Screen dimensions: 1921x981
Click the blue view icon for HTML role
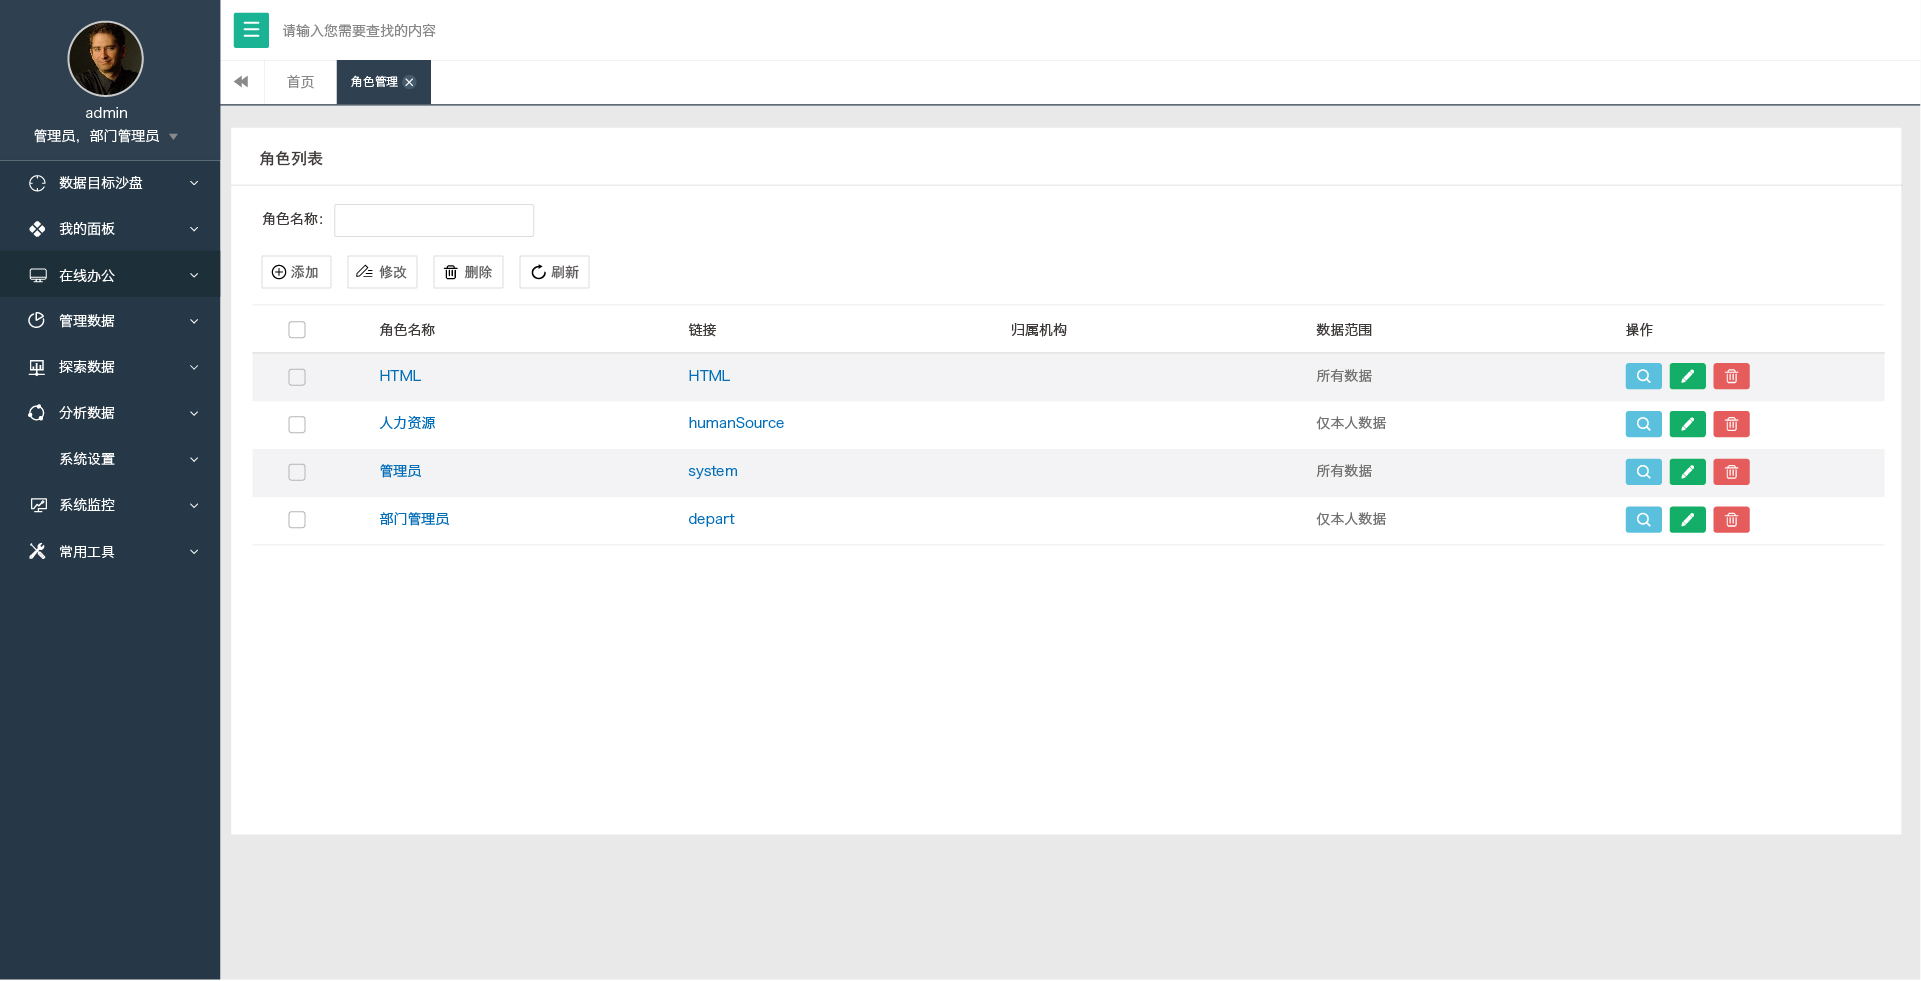[1643, 377]
